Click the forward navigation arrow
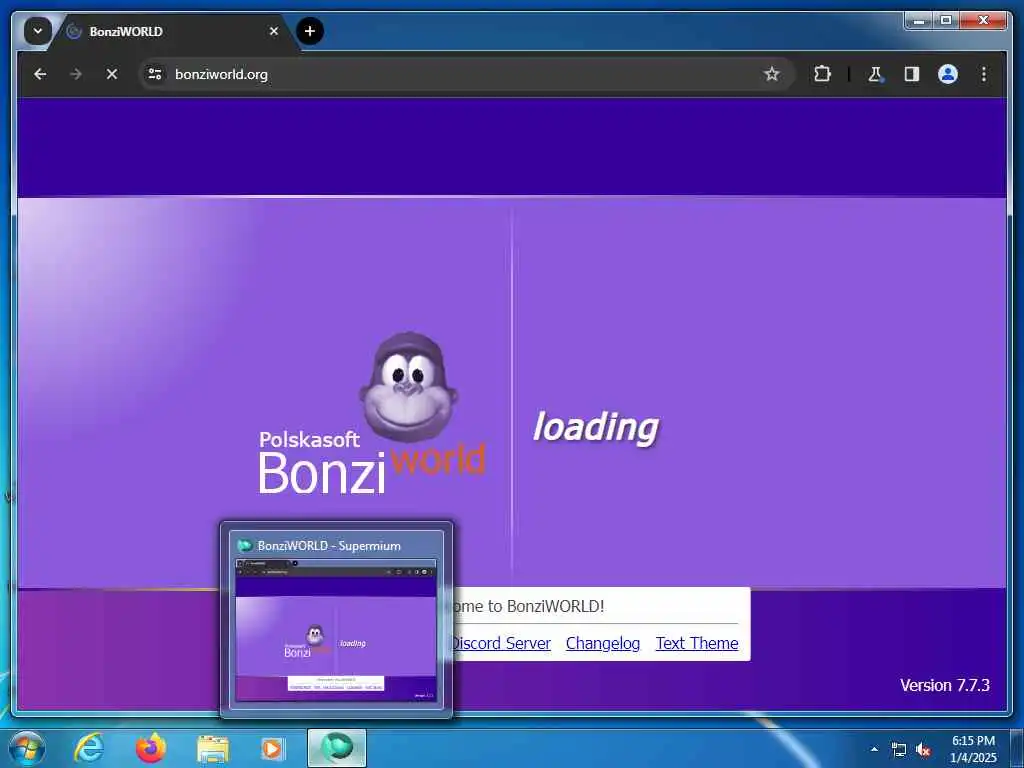The width and height of the screenshot is (1024, 768). click(76, 74)
